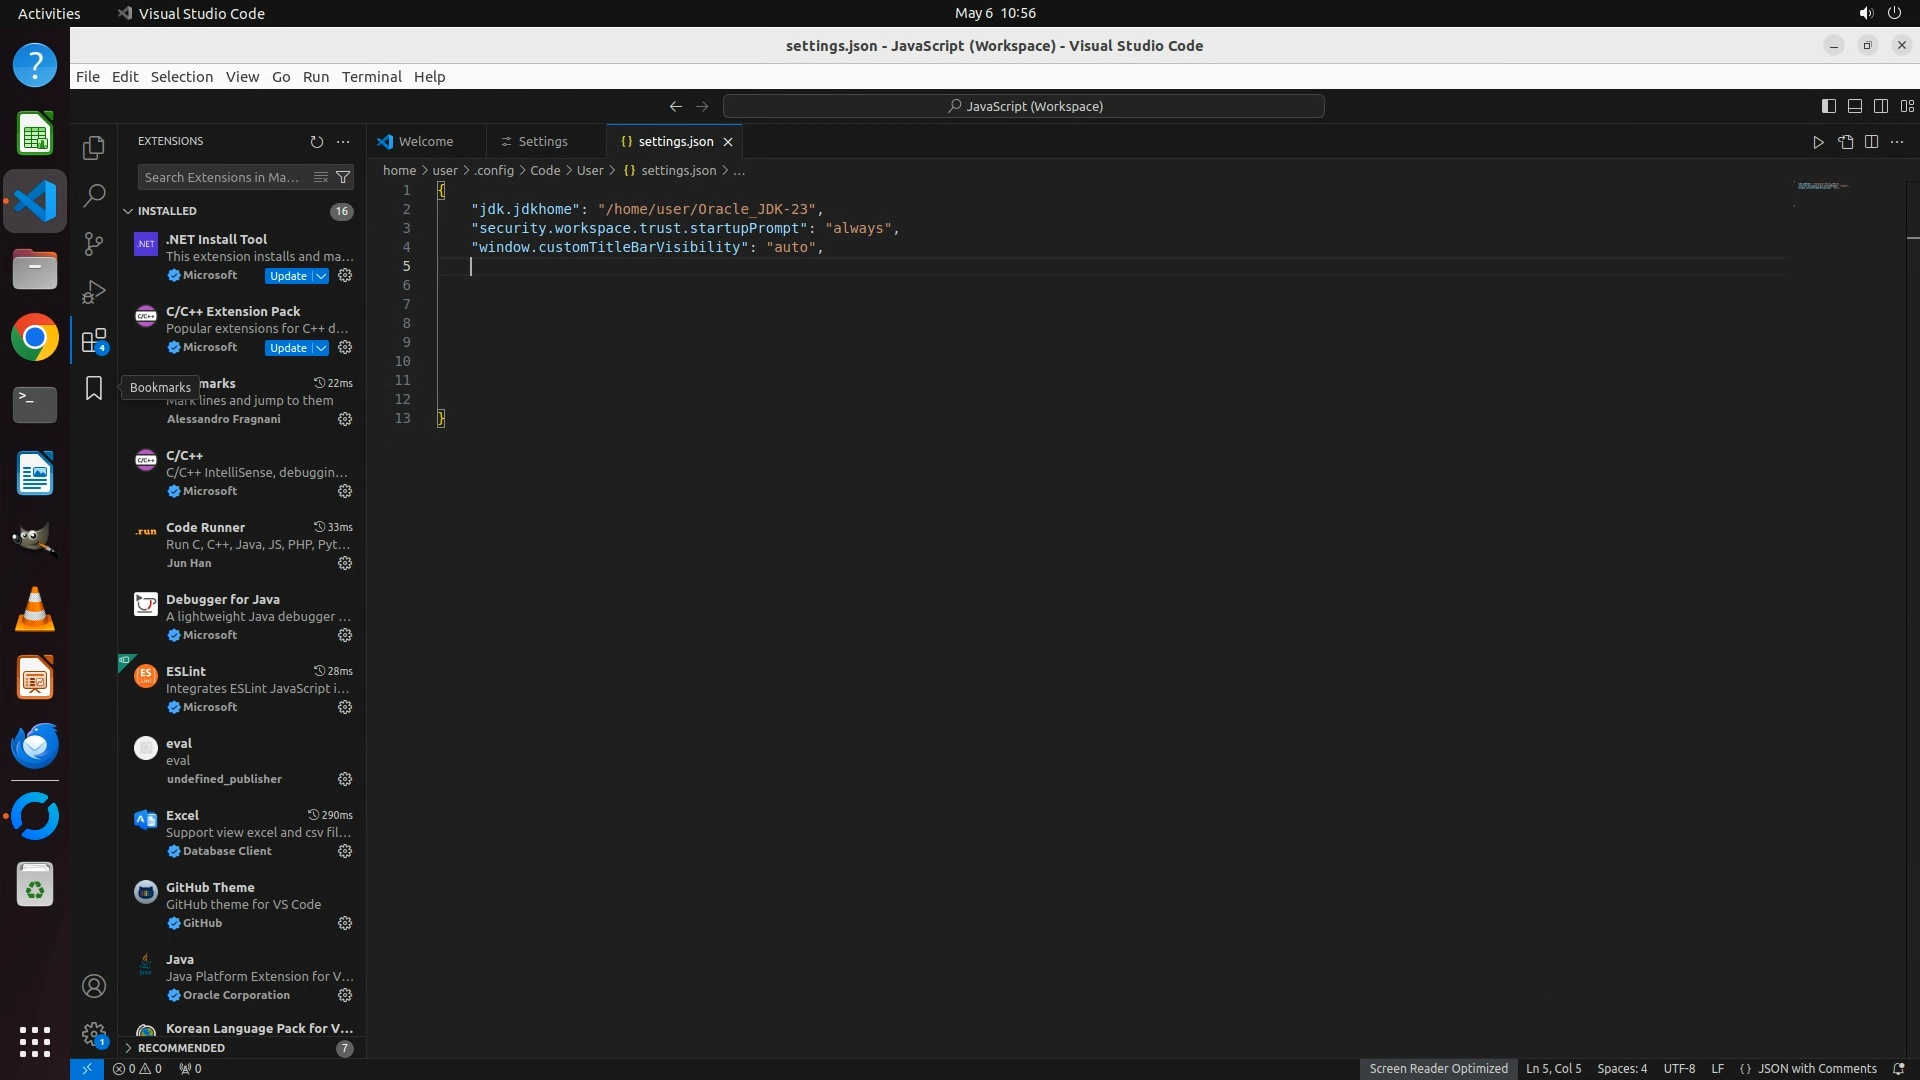Open Run and Debug view icon
The width and height of the screenshot is (1920, 1080).
coord(94,291)
